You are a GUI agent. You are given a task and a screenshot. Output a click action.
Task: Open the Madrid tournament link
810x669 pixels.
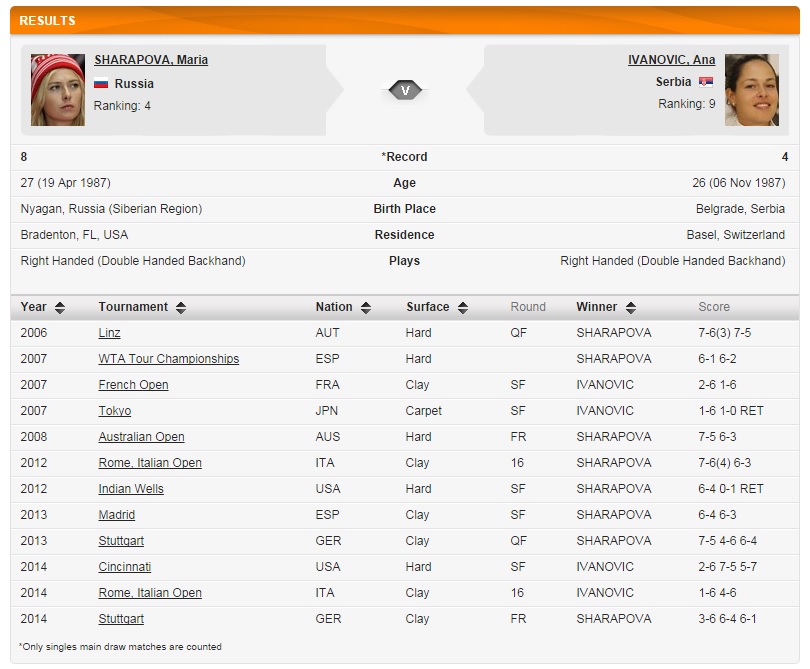[x=116, y=515]
